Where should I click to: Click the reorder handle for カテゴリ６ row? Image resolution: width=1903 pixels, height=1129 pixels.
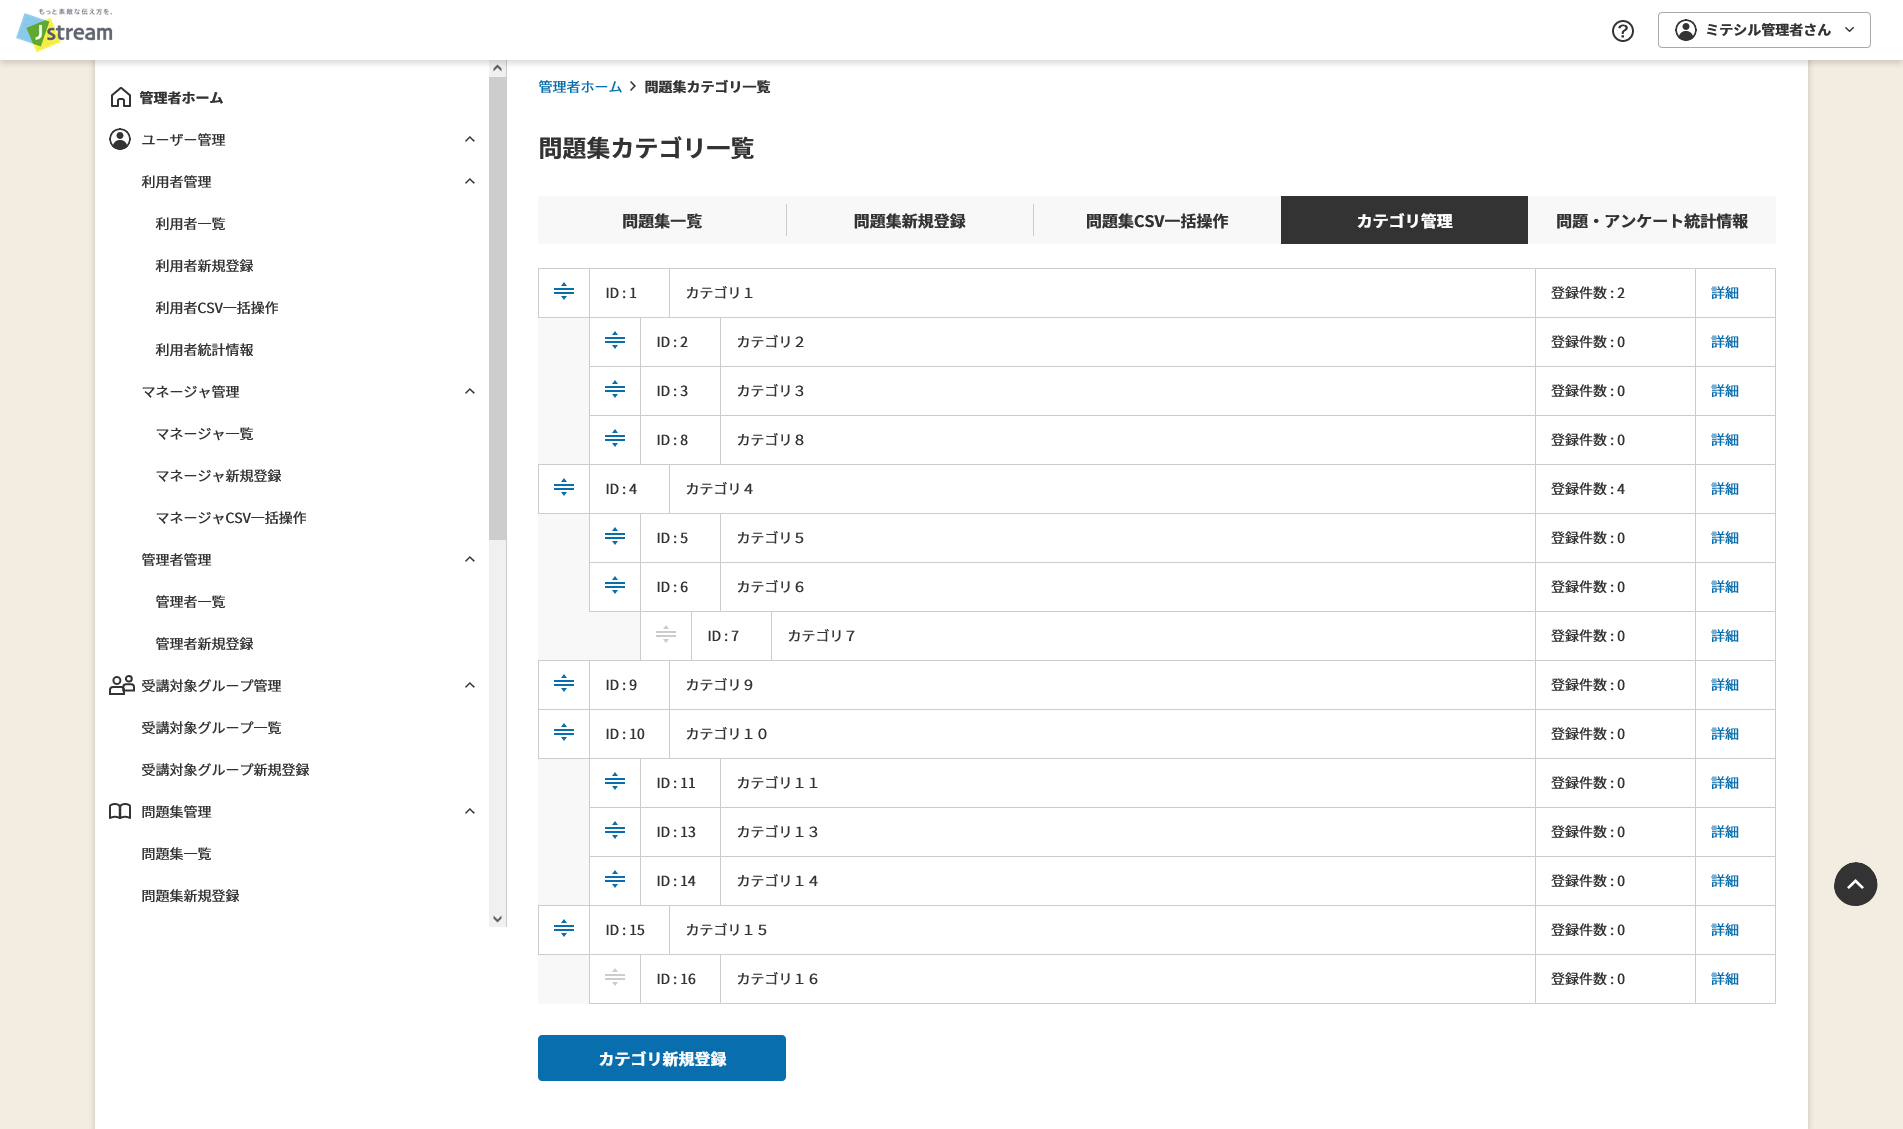pyautogui.click(x=615, y=586)
